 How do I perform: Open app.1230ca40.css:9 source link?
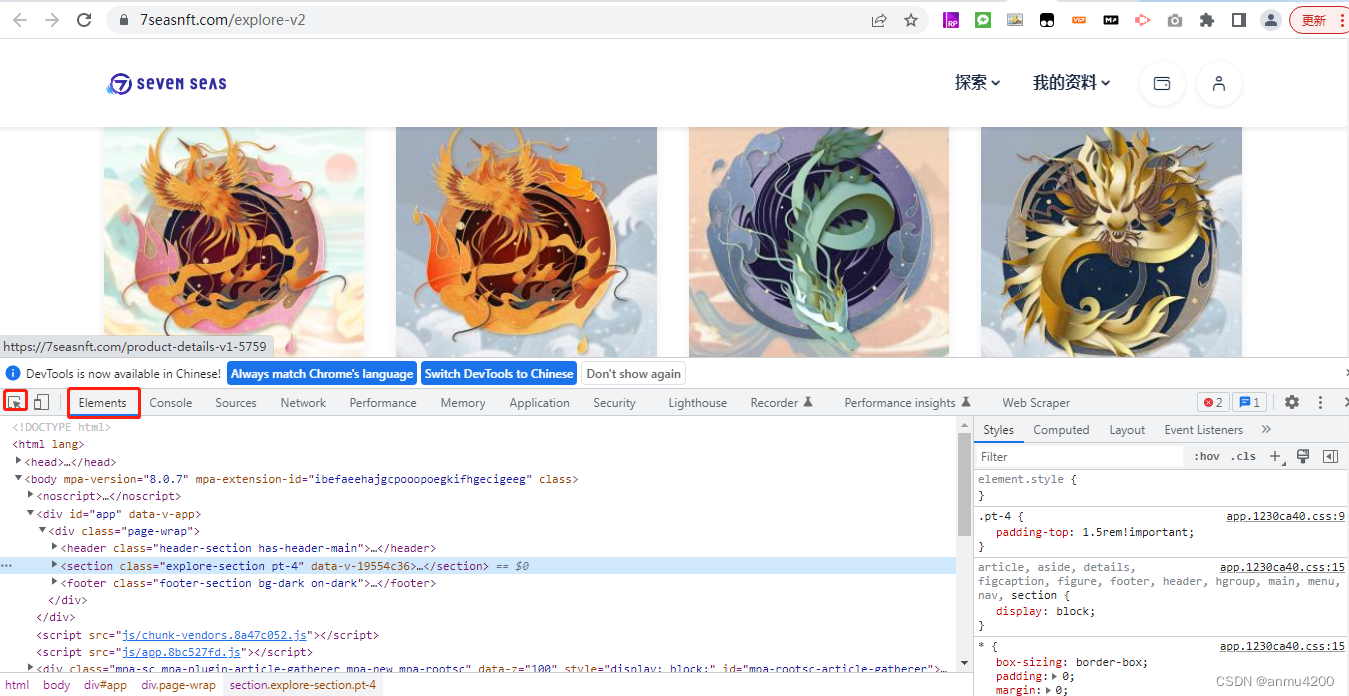(1286, 517)
